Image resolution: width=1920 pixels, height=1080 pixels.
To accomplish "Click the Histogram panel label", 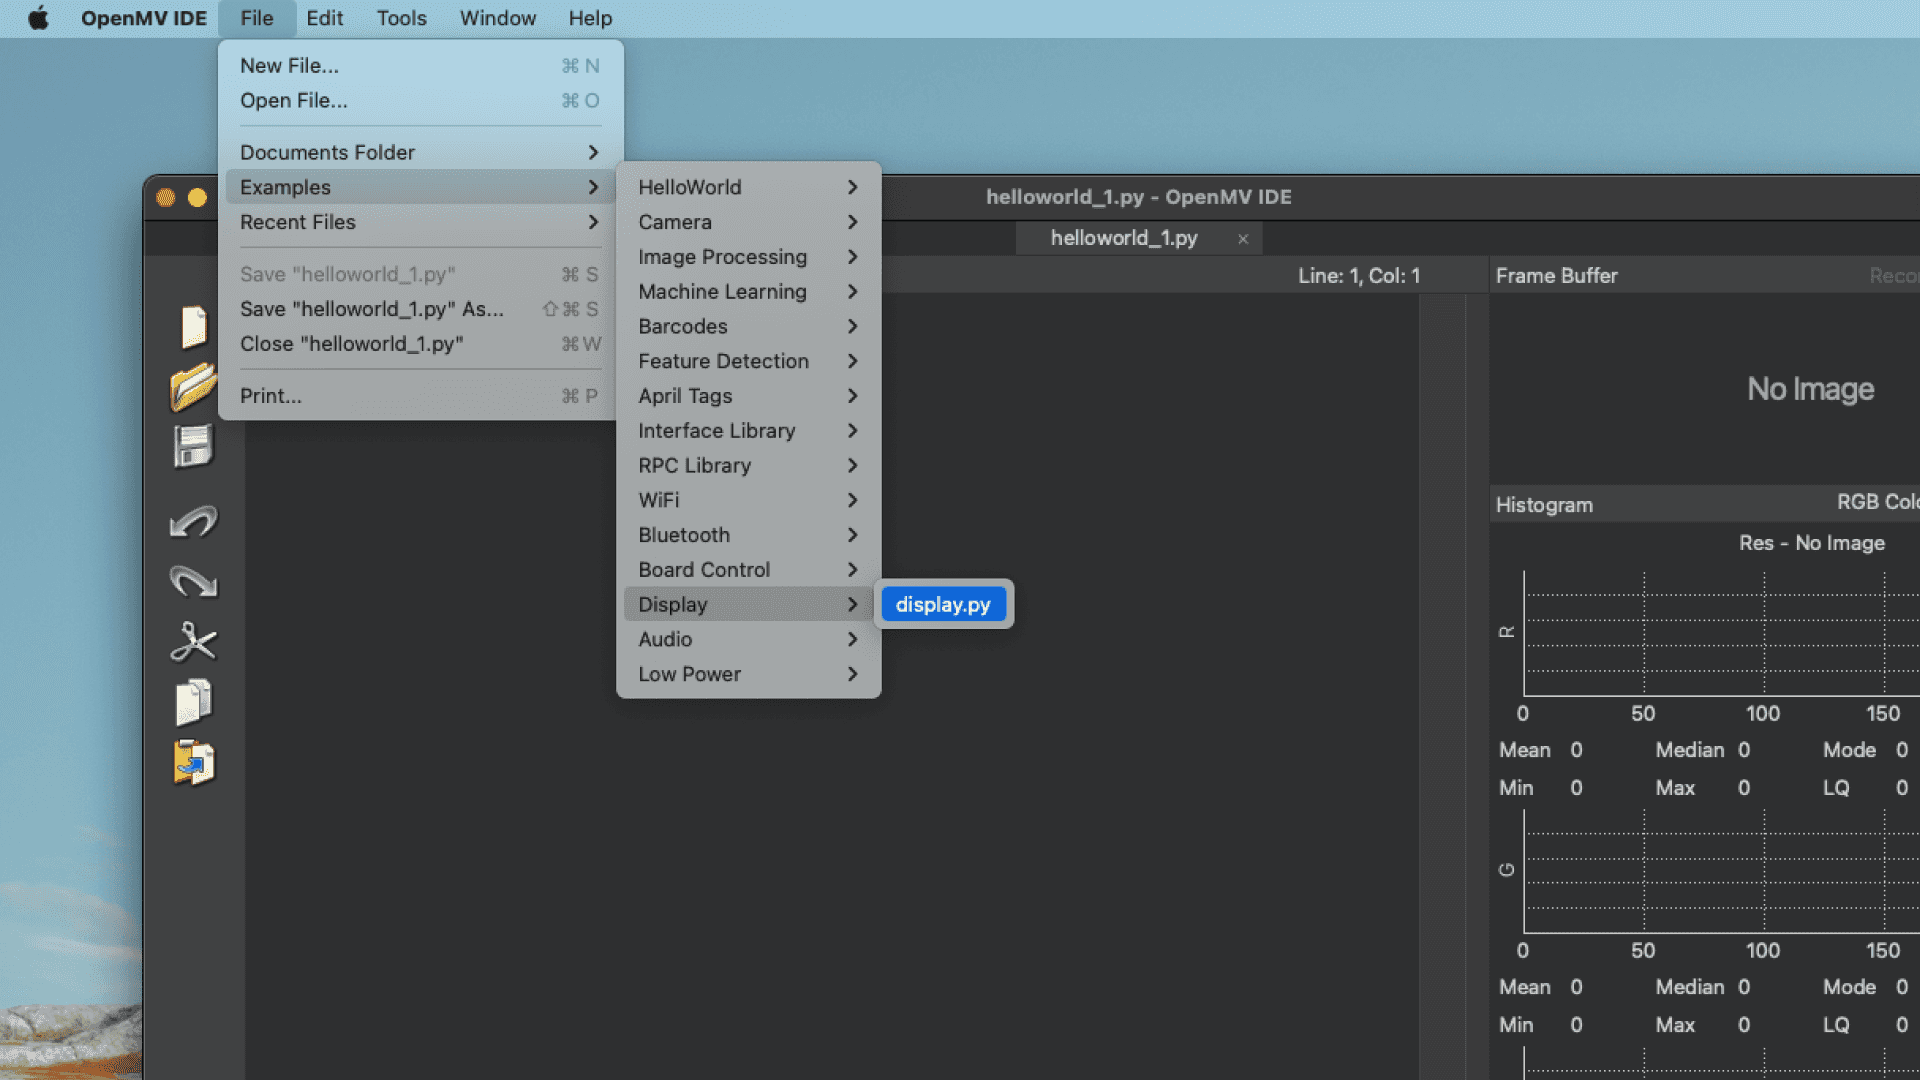I will coord(1543,504).
